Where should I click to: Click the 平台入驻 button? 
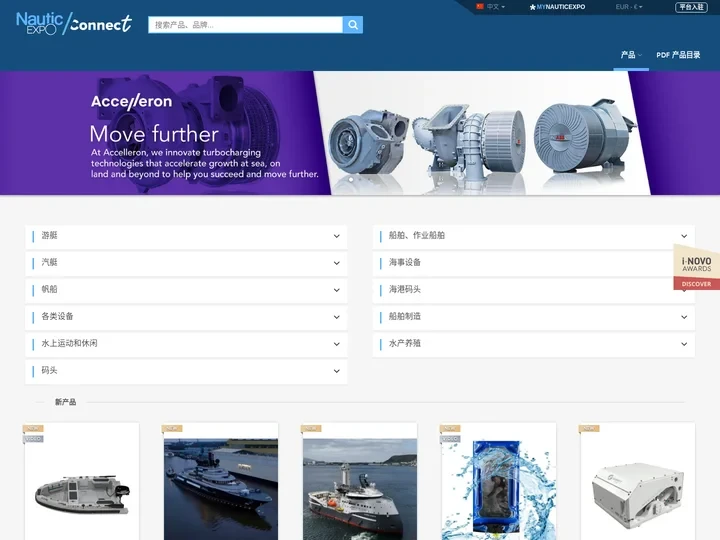(691, 7)
